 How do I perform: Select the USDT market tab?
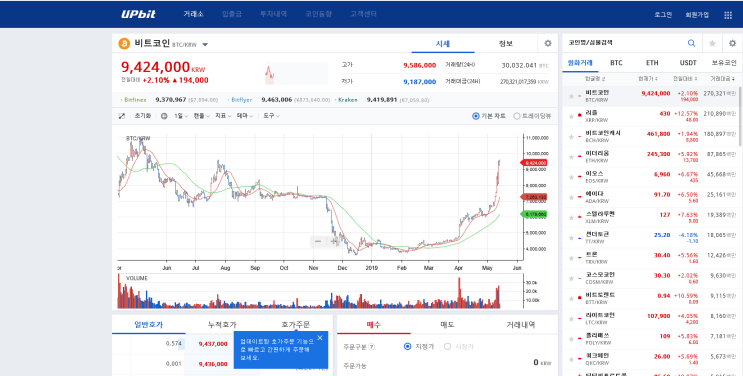[x=688, y=63]
